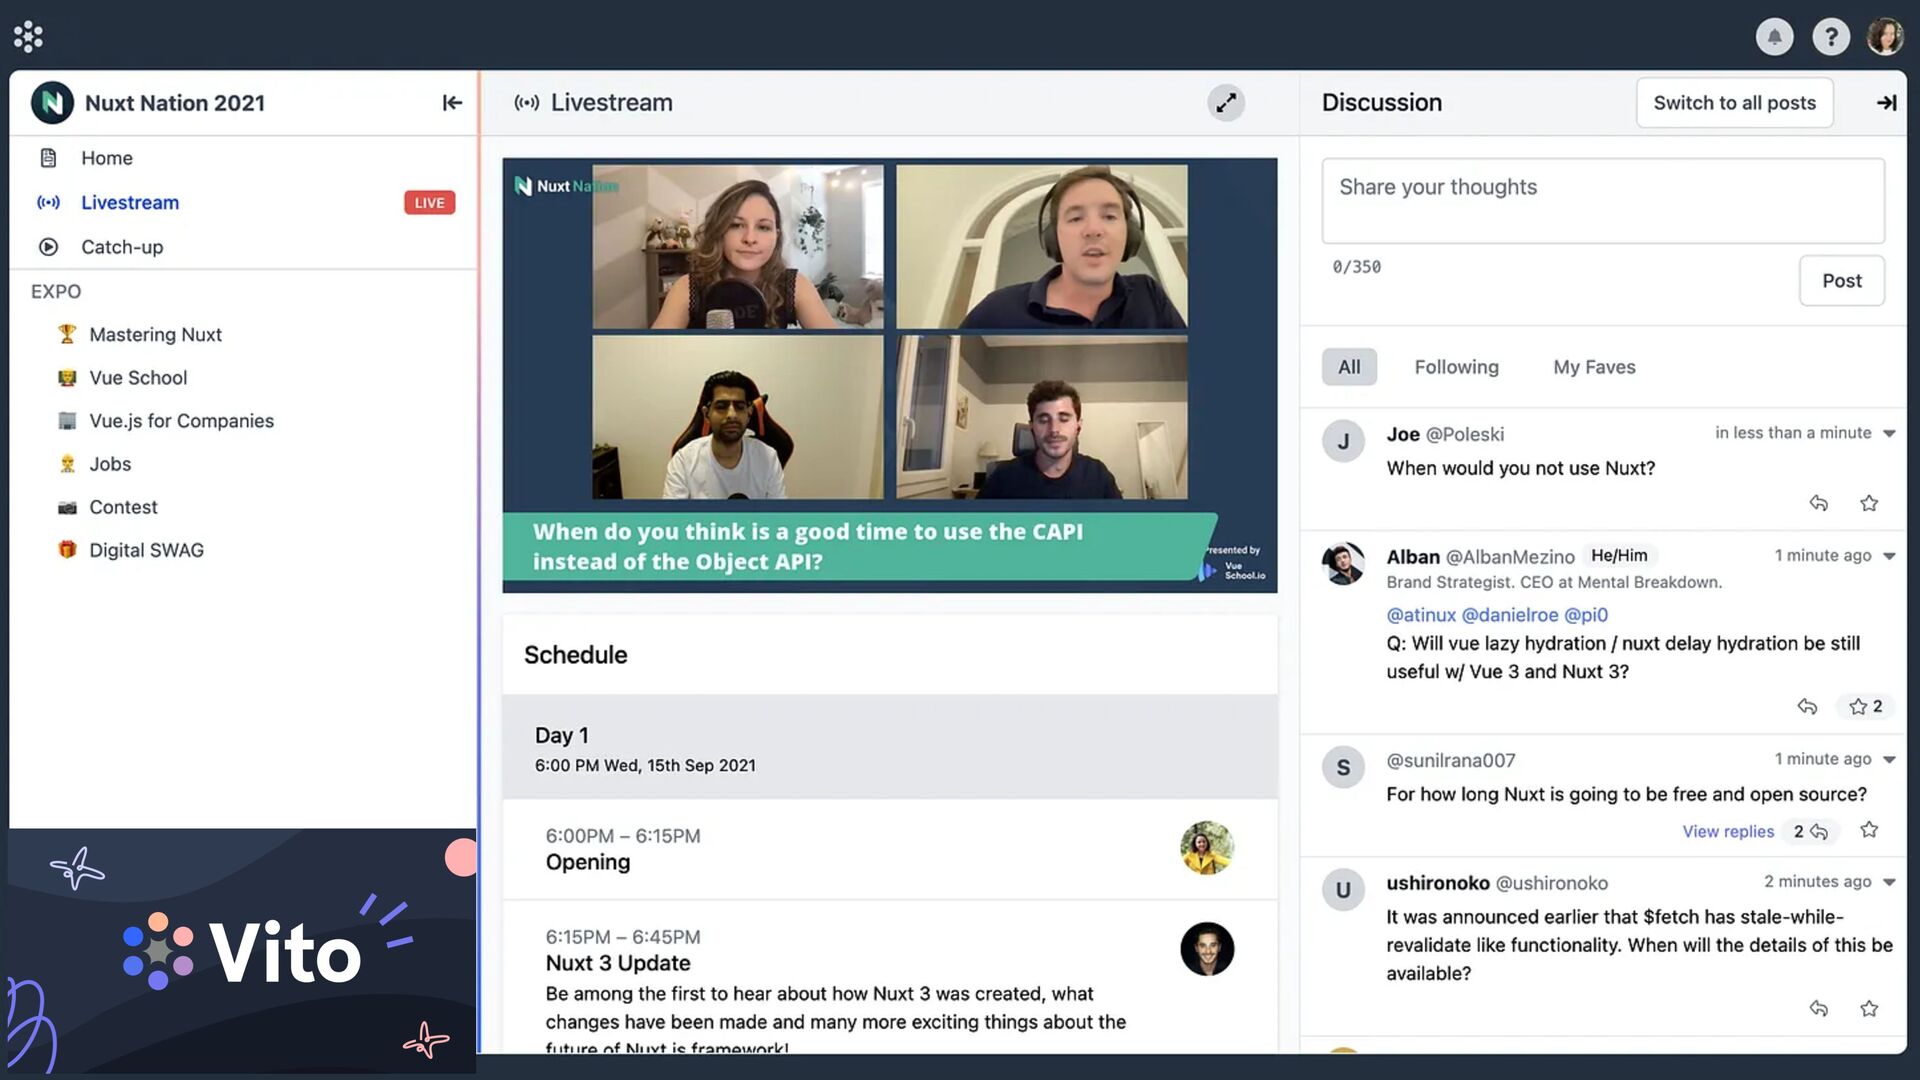Open options dropdown on ushironoko's post

(1889, 882)
